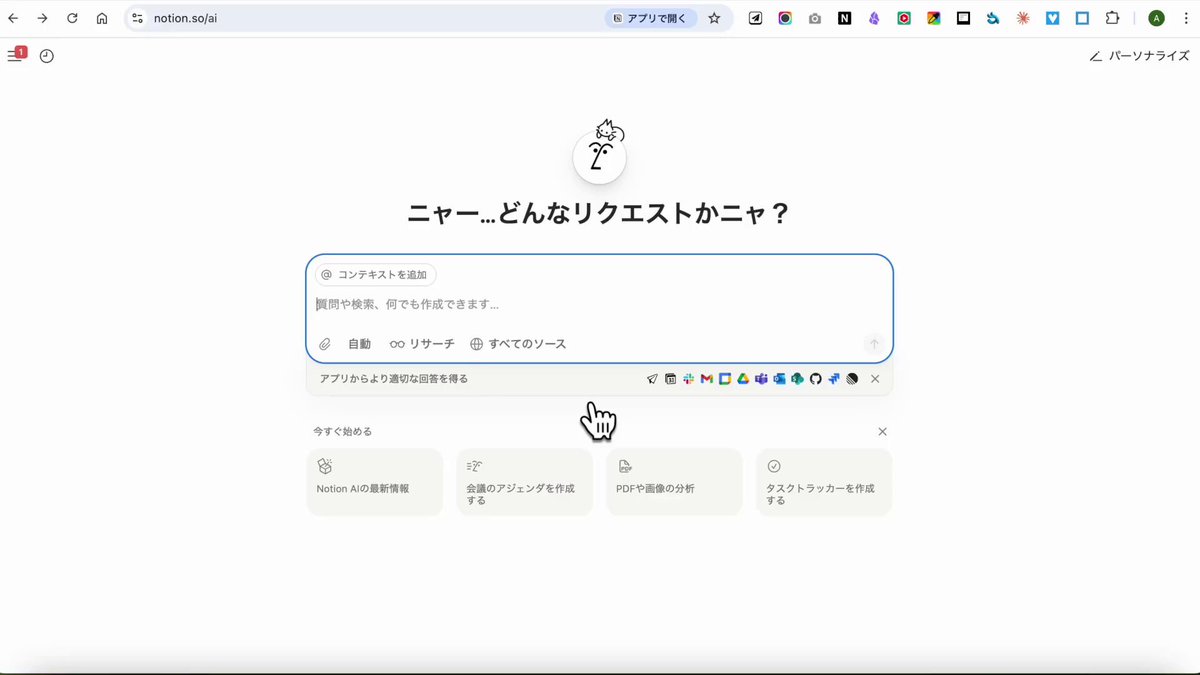Image resolution: width=1200 pixels, height=675 pixels.
Task: Go forward in browser history
Action: pyautogui.click(x=42, y=18)
